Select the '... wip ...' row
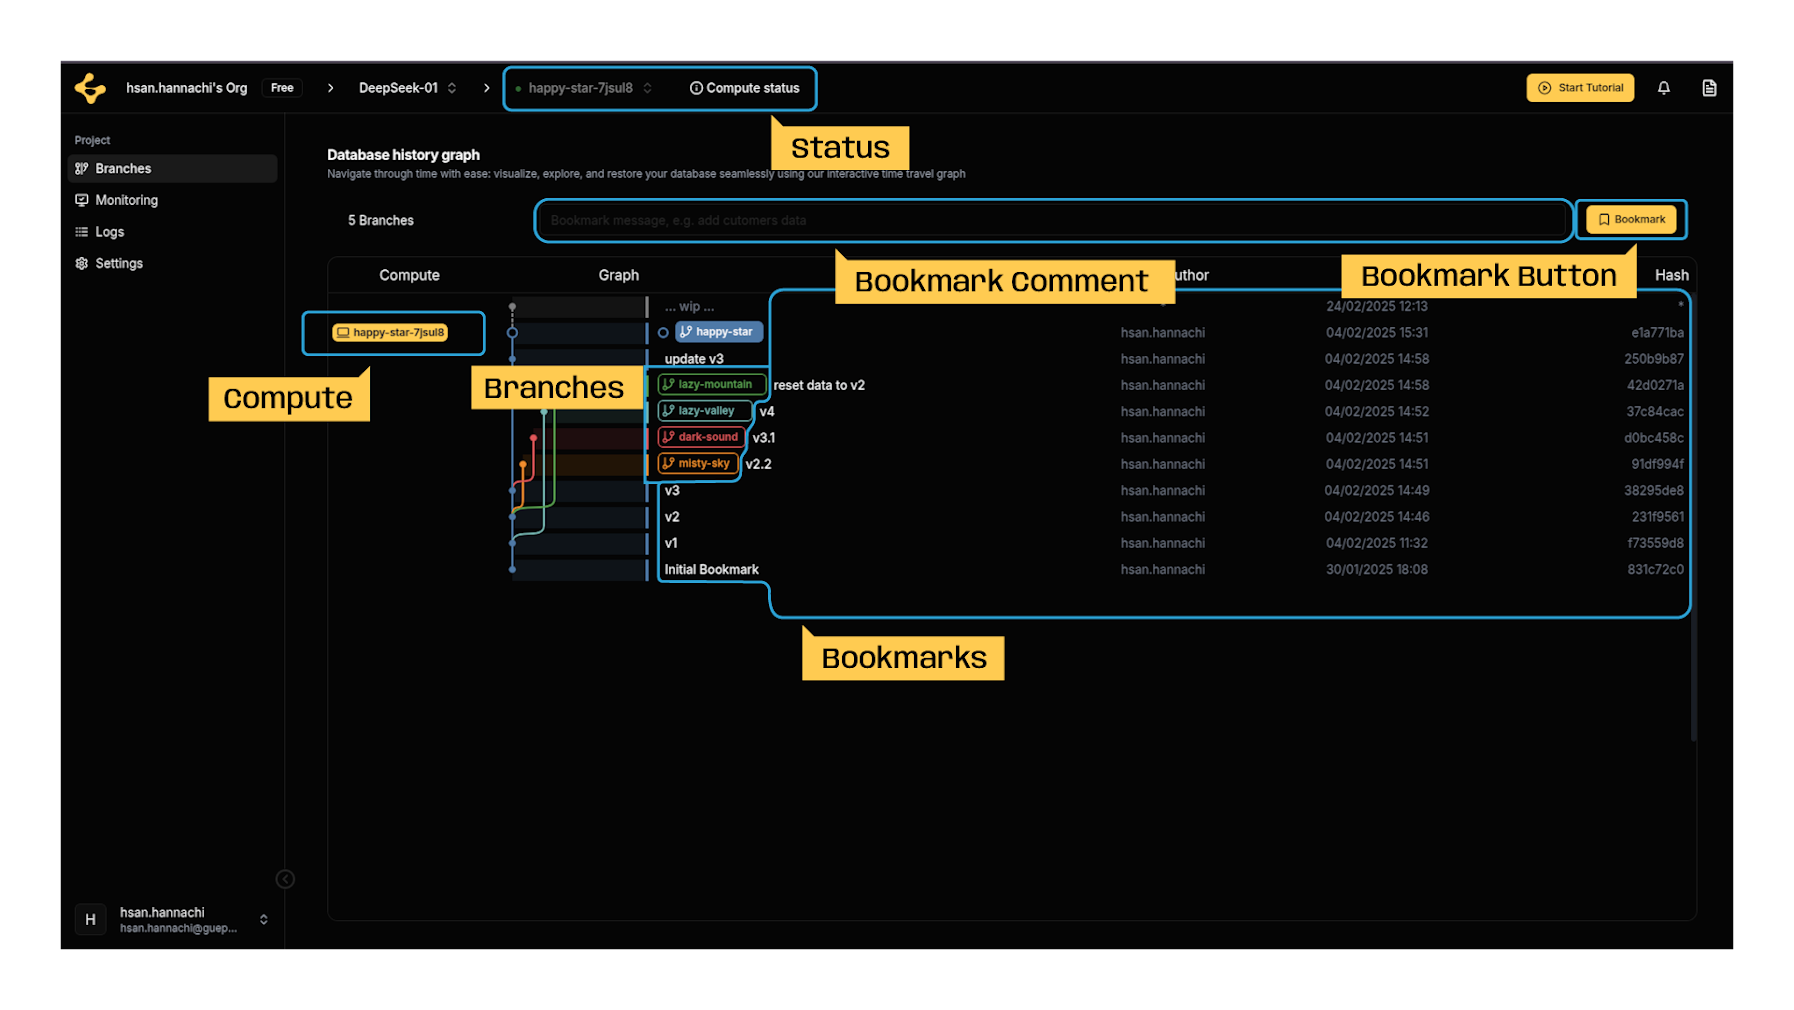 (690, 307)
